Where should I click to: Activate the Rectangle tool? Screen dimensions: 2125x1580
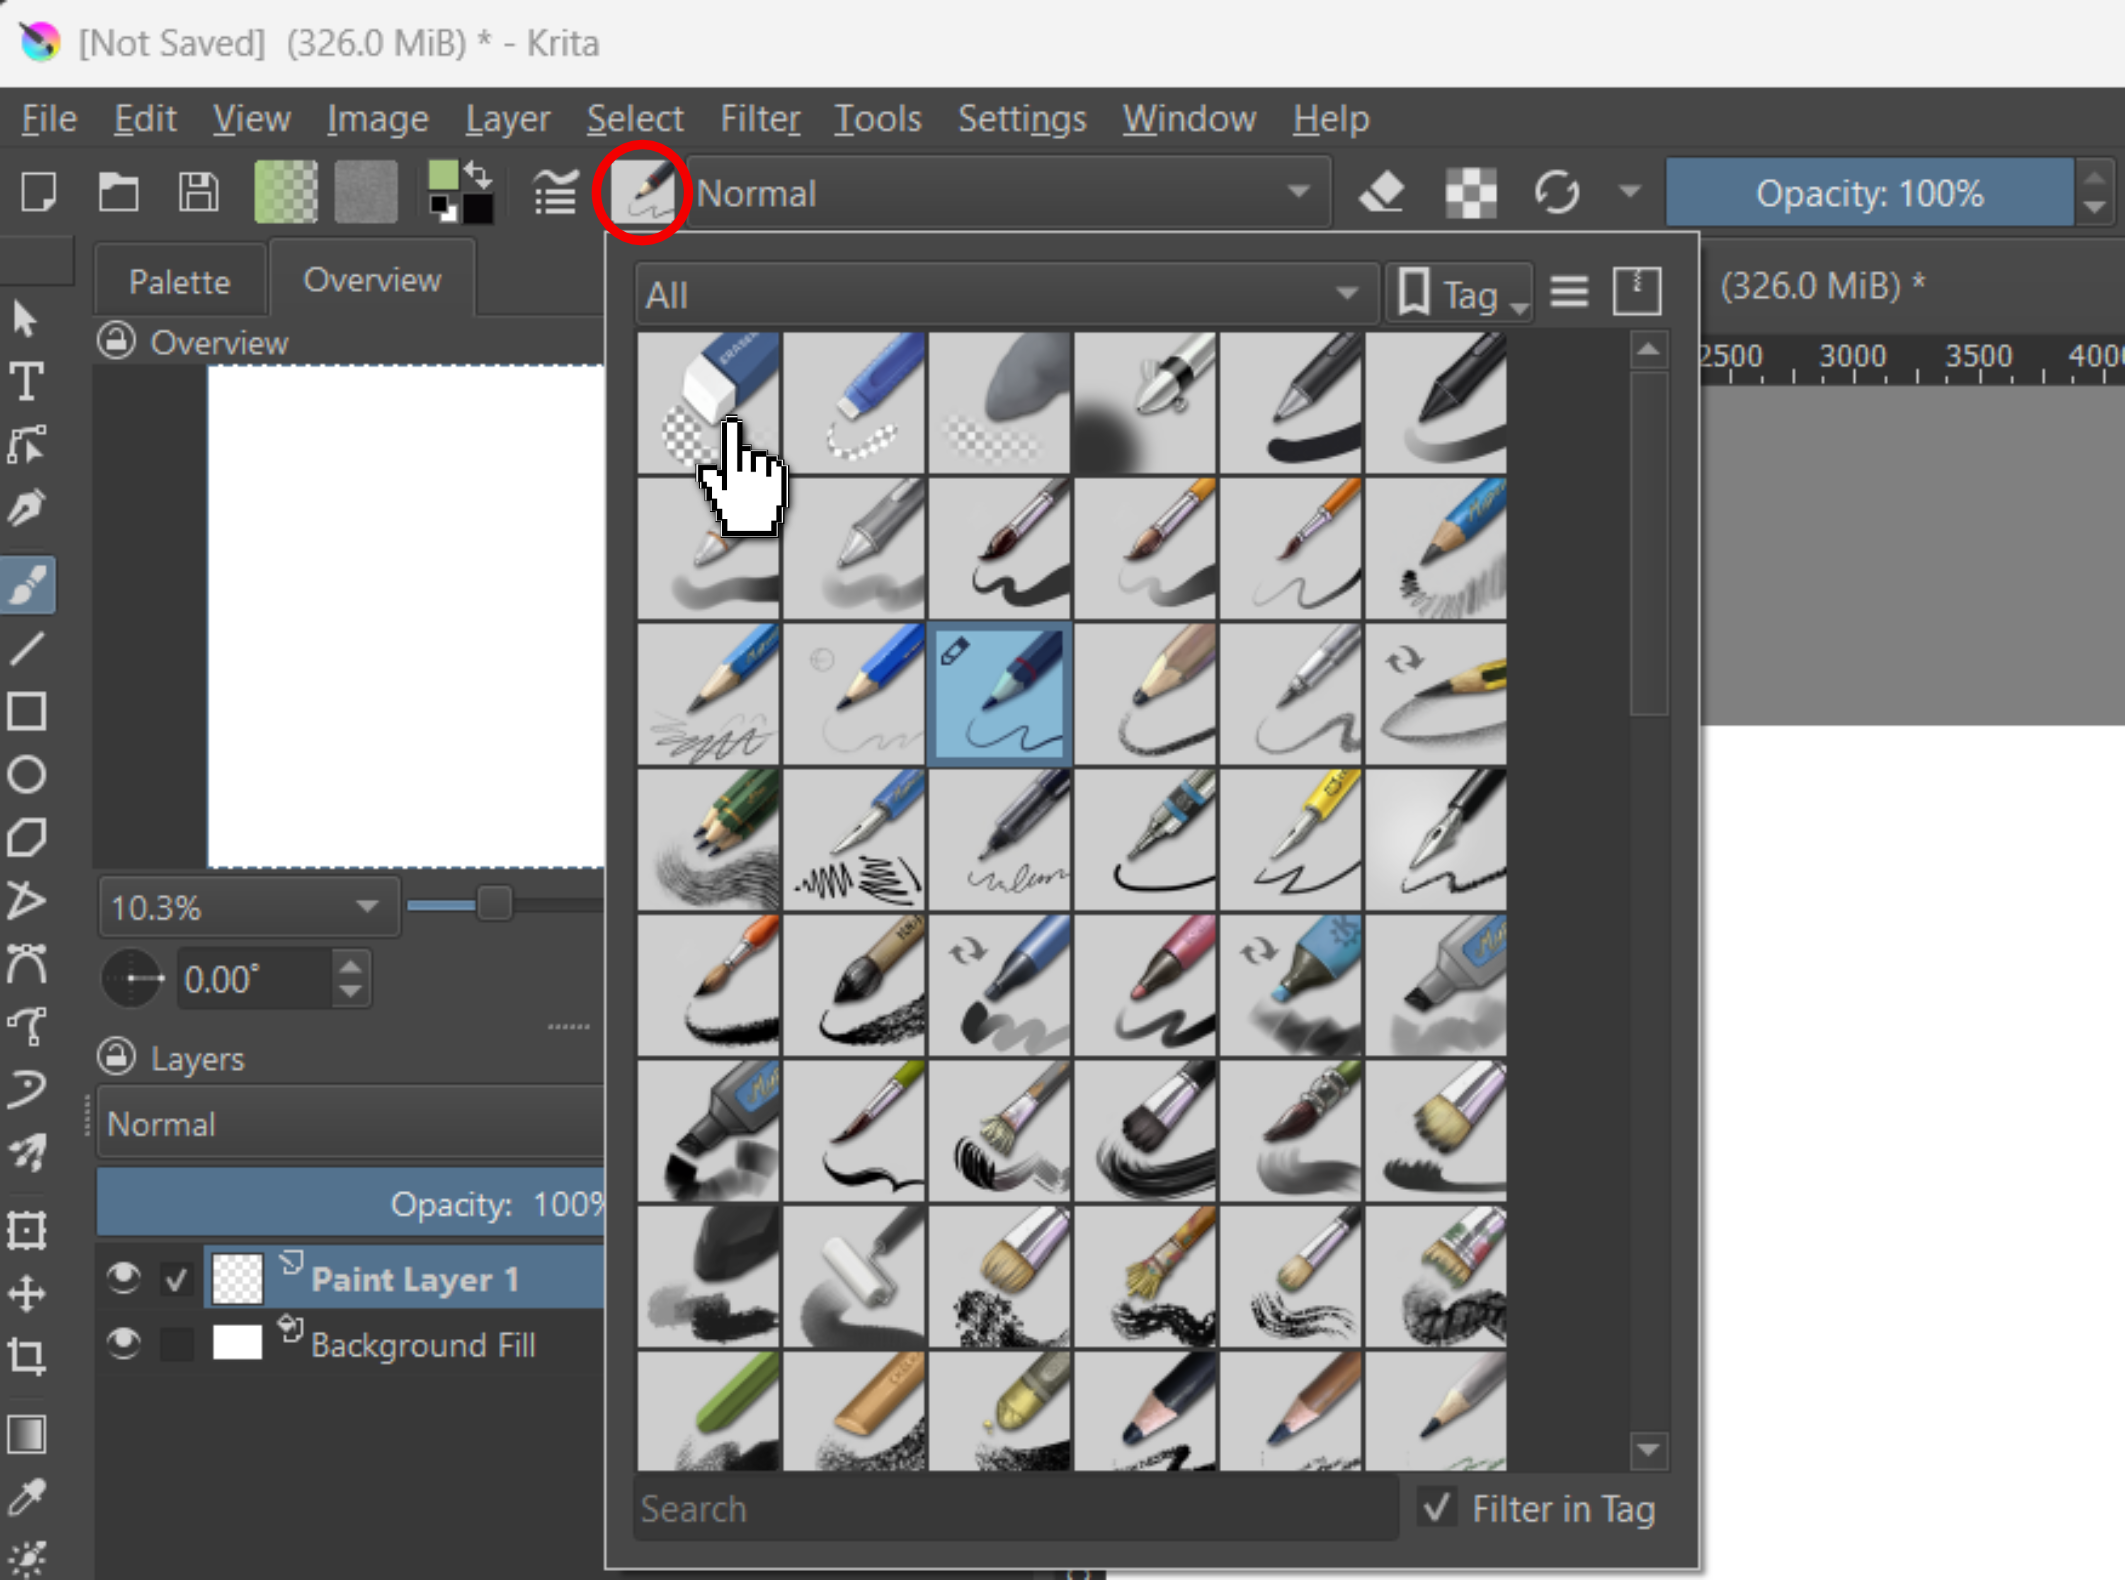click(29, 711)
